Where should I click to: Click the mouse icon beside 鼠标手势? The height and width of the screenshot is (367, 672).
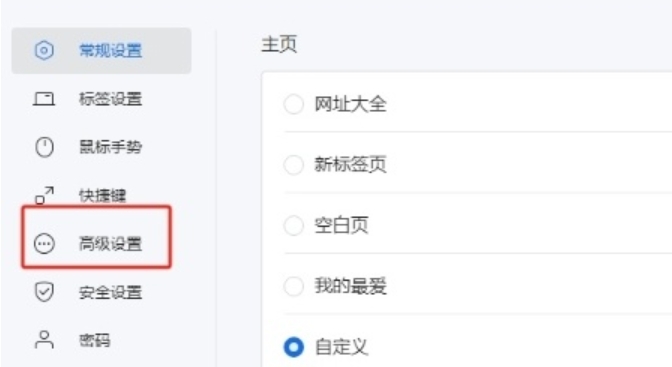tap(44, 147)
